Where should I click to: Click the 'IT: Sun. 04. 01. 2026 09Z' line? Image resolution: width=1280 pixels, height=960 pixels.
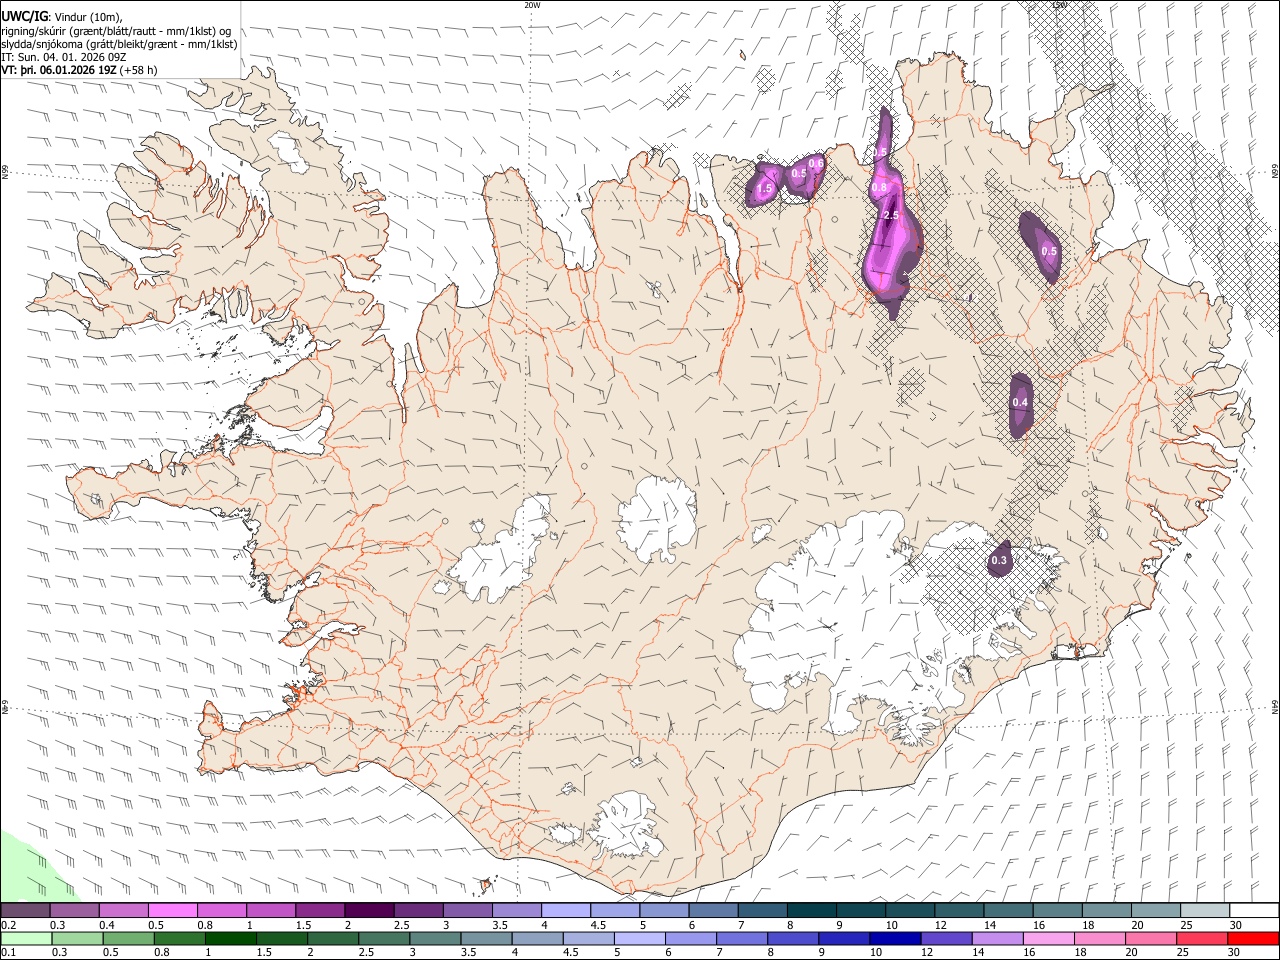64,57
